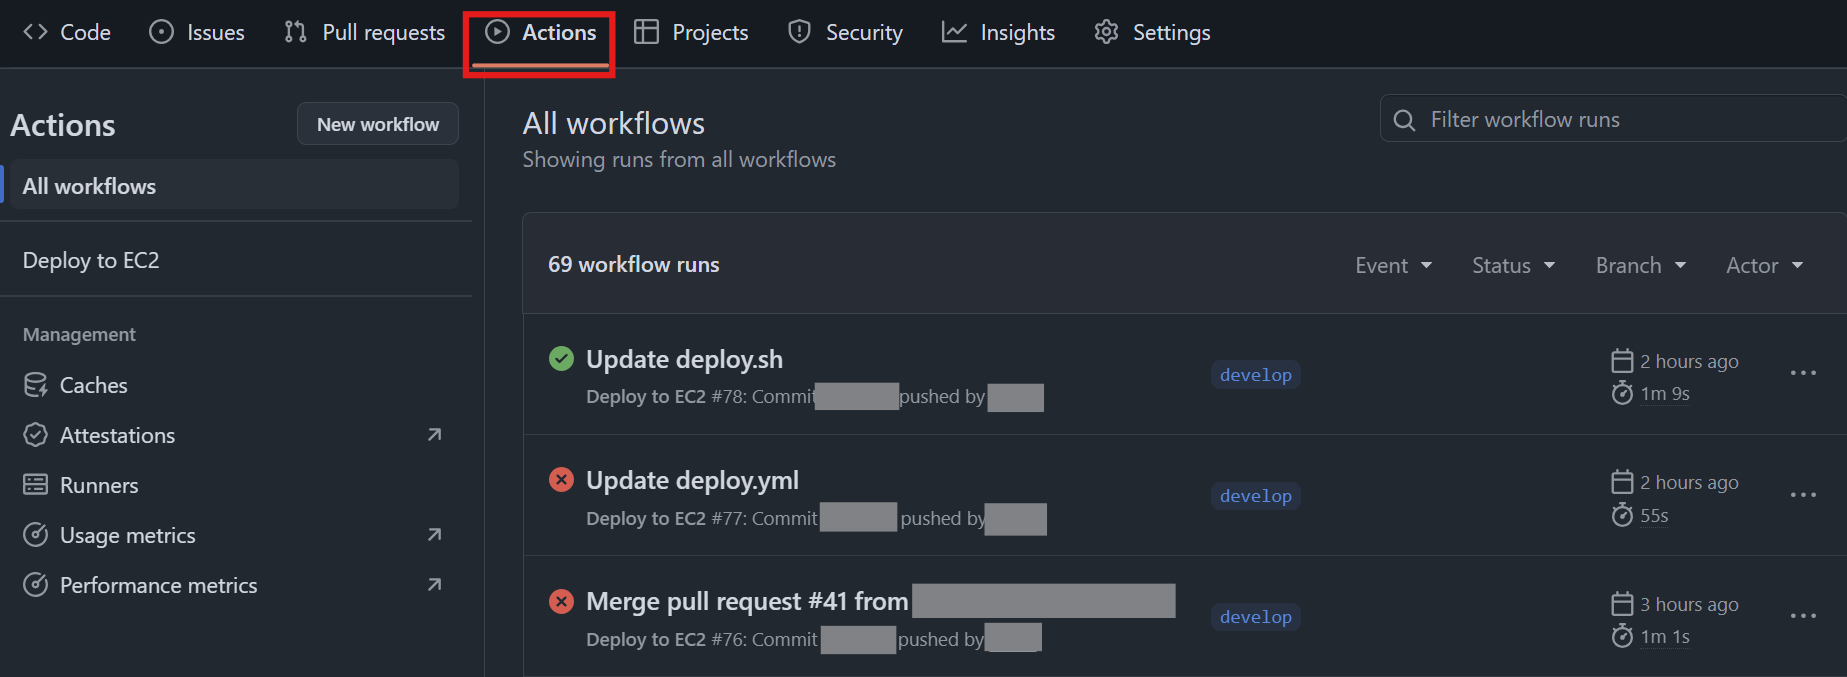1847x677 pixels.
Task: Click the Security shield icon
Action: (x=799, y=32)
